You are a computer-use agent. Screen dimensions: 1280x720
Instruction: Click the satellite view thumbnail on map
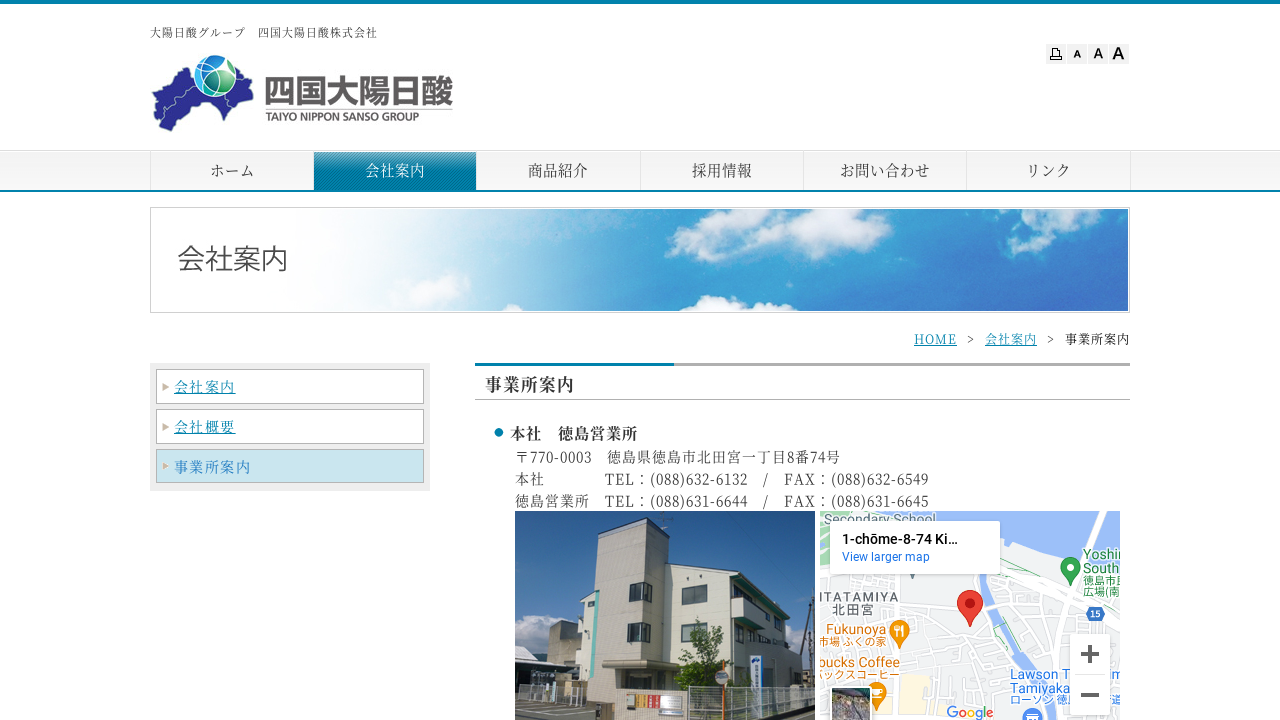pos(851,704)
